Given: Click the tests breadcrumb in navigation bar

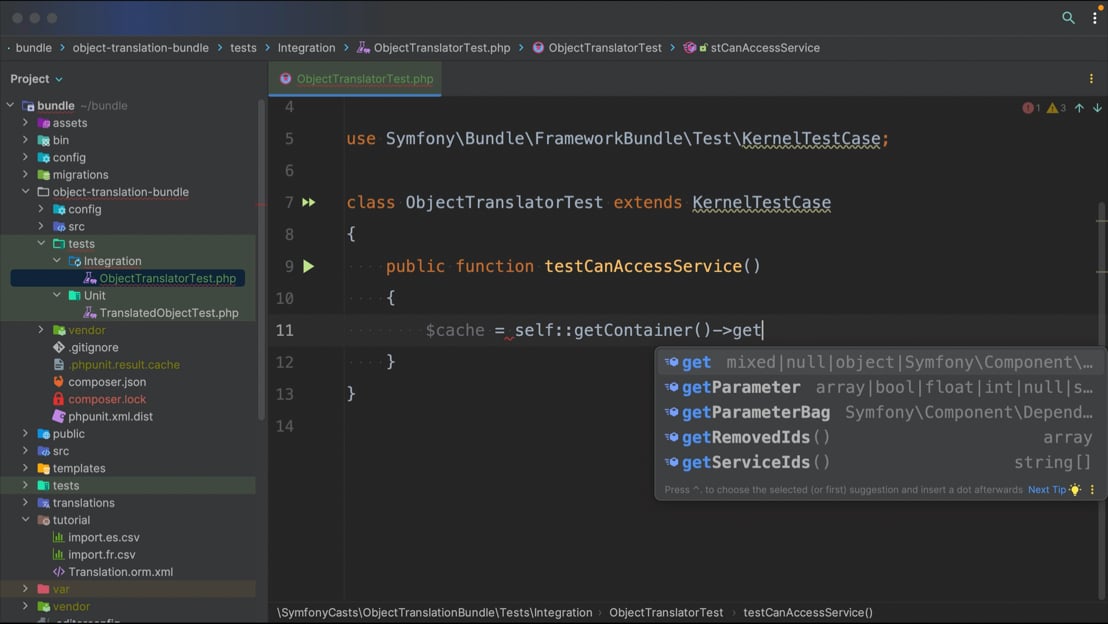Looking at the screenshot, I should 243,48.
